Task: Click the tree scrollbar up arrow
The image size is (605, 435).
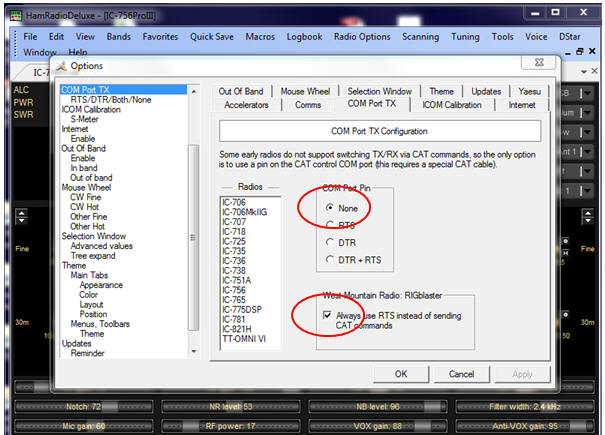Action: [x=194, y=92]
